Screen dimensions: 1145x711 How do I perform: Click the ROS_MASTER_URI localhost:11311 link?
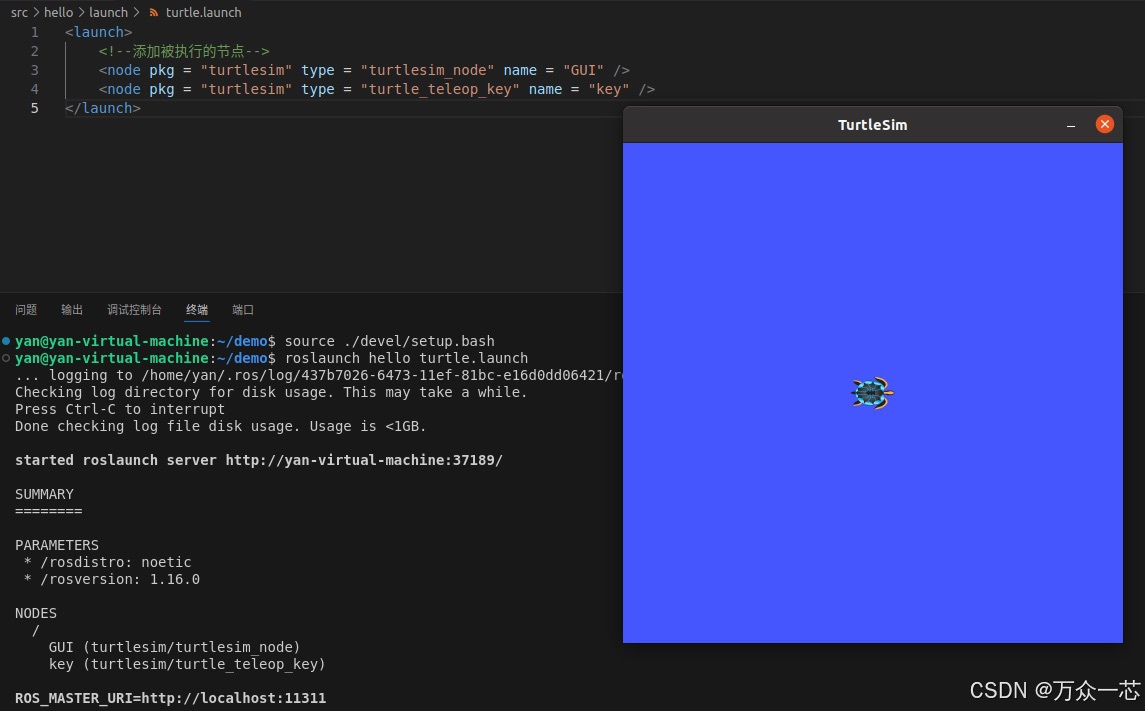(234, 698)
